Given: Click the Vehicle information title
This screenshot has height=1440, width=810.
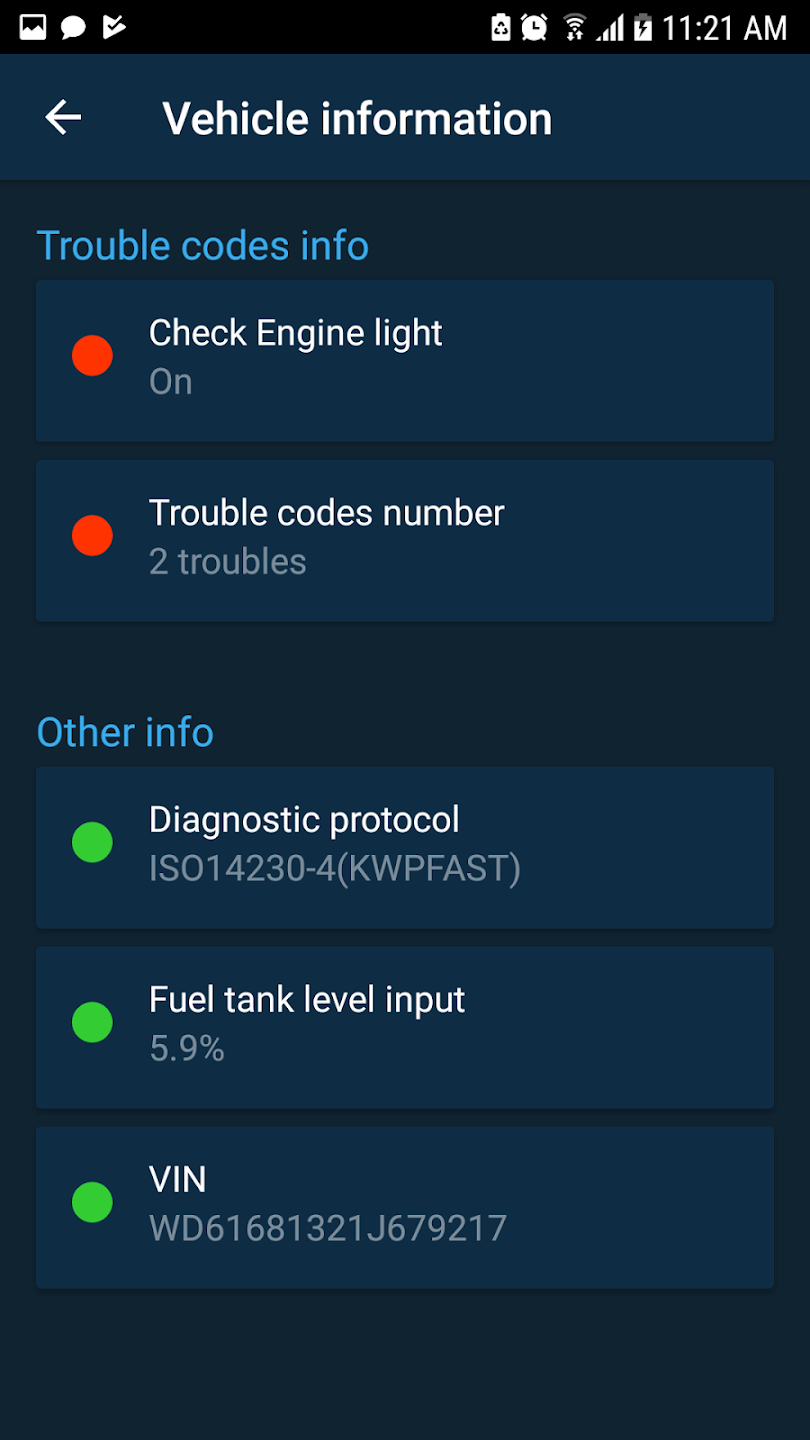Looking at the screenshot, I should [357, 119].
